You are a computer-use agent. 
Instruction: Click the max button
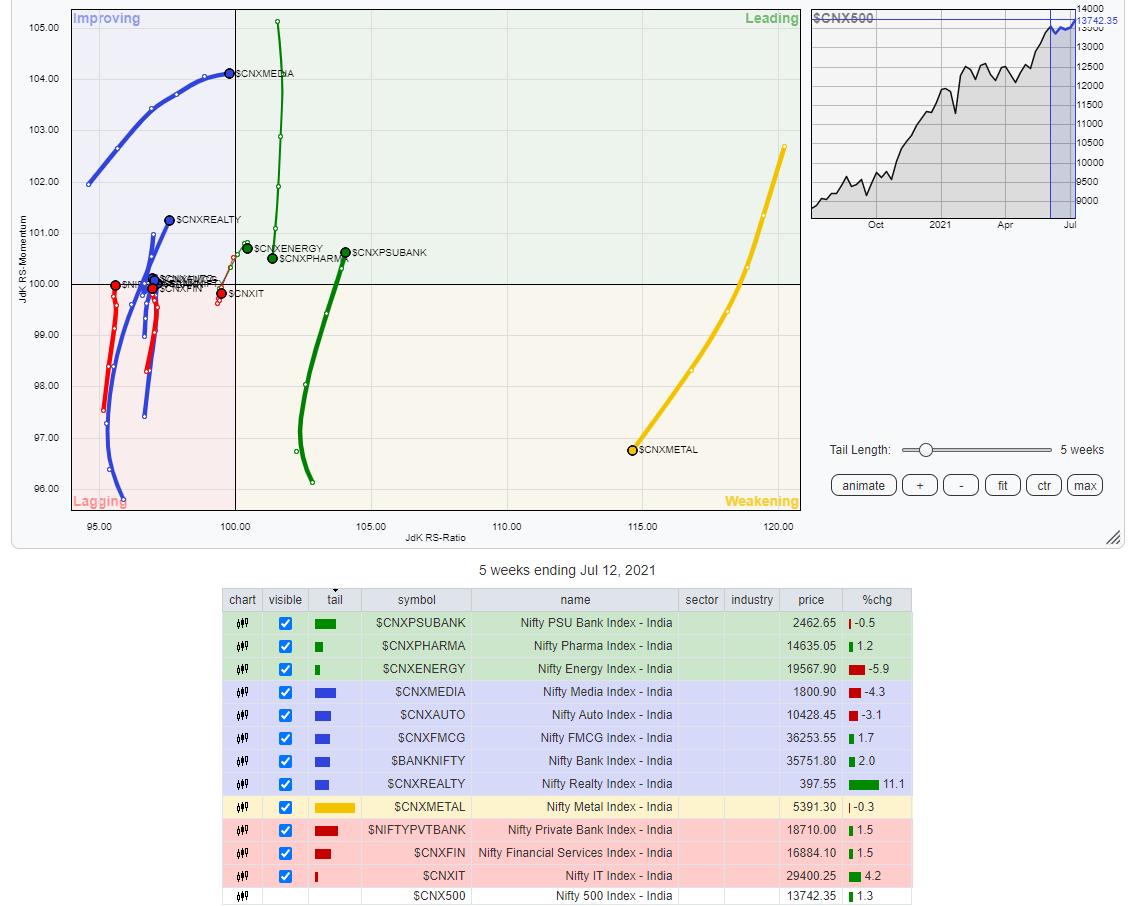pyautogui.click(x=1085, y=486)
